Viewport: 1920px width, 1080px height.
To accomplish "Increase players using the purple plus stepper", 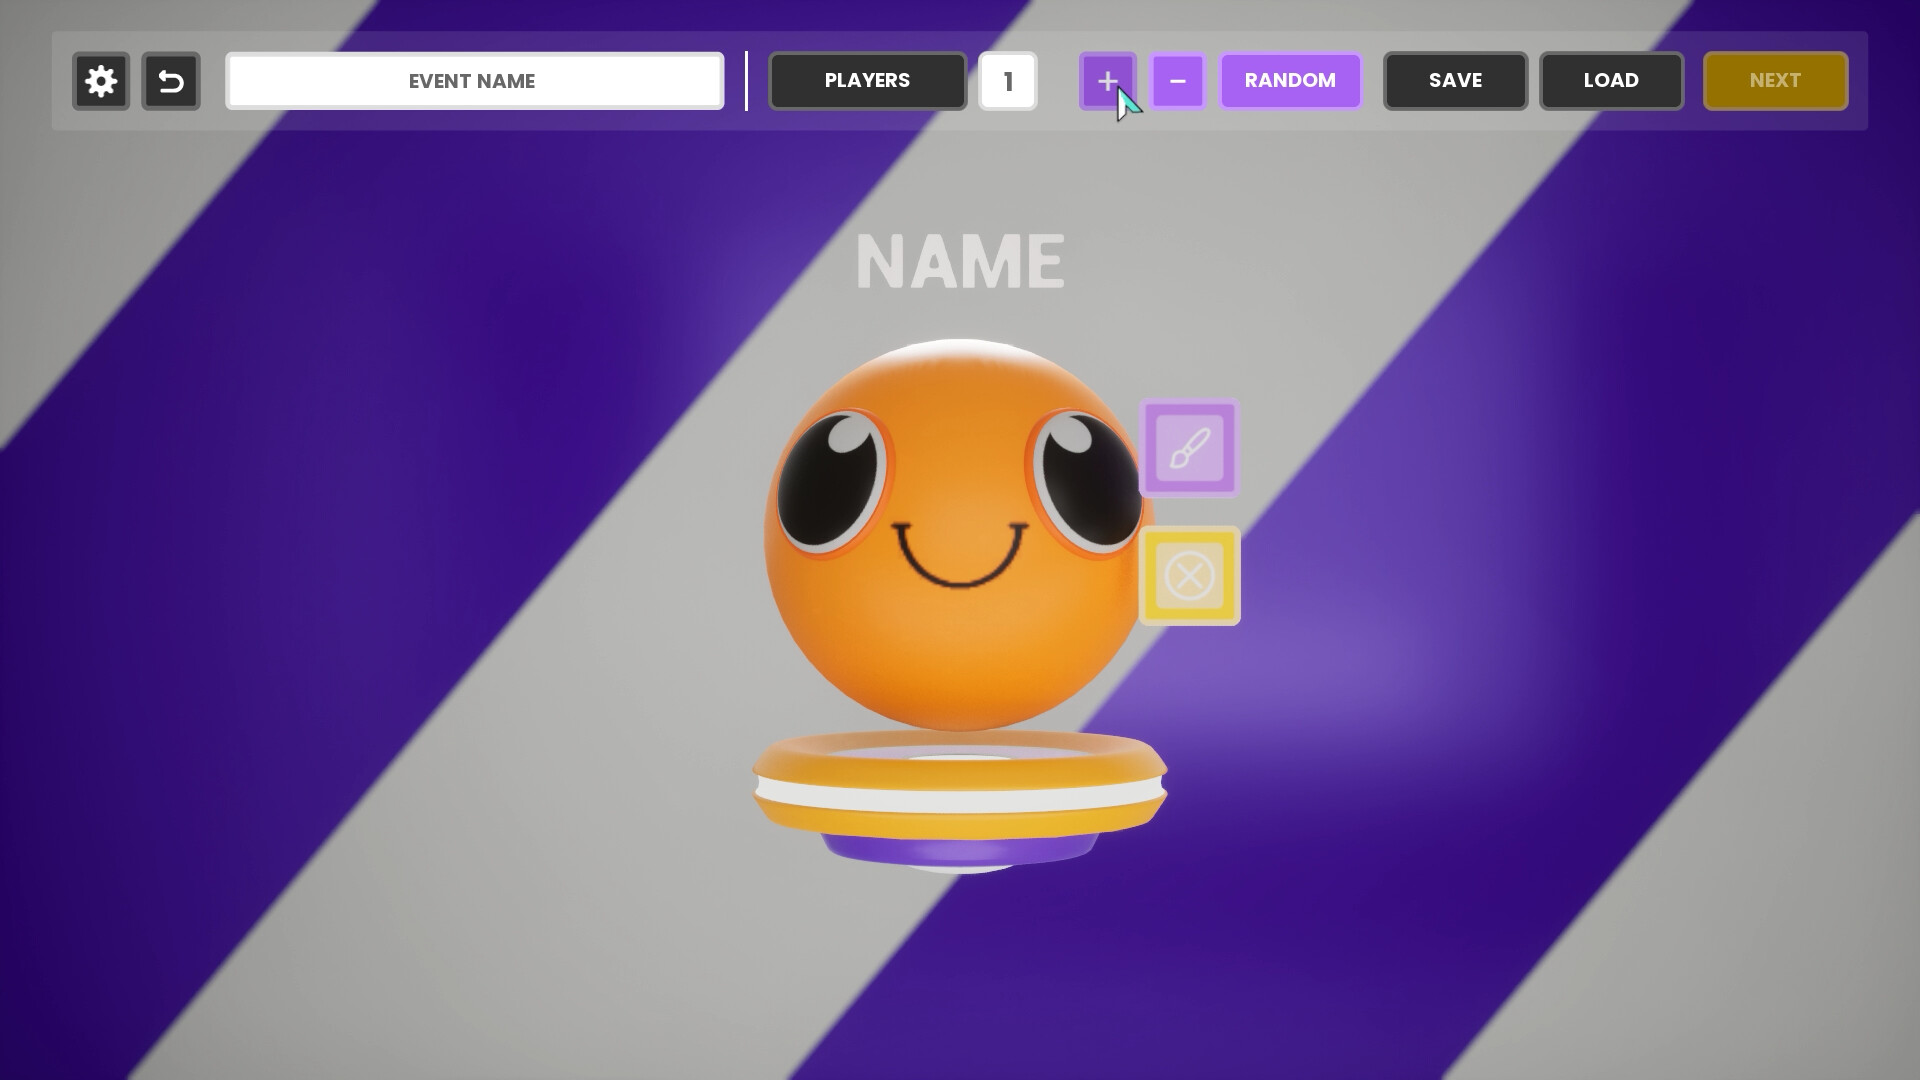I will 1107,81.
